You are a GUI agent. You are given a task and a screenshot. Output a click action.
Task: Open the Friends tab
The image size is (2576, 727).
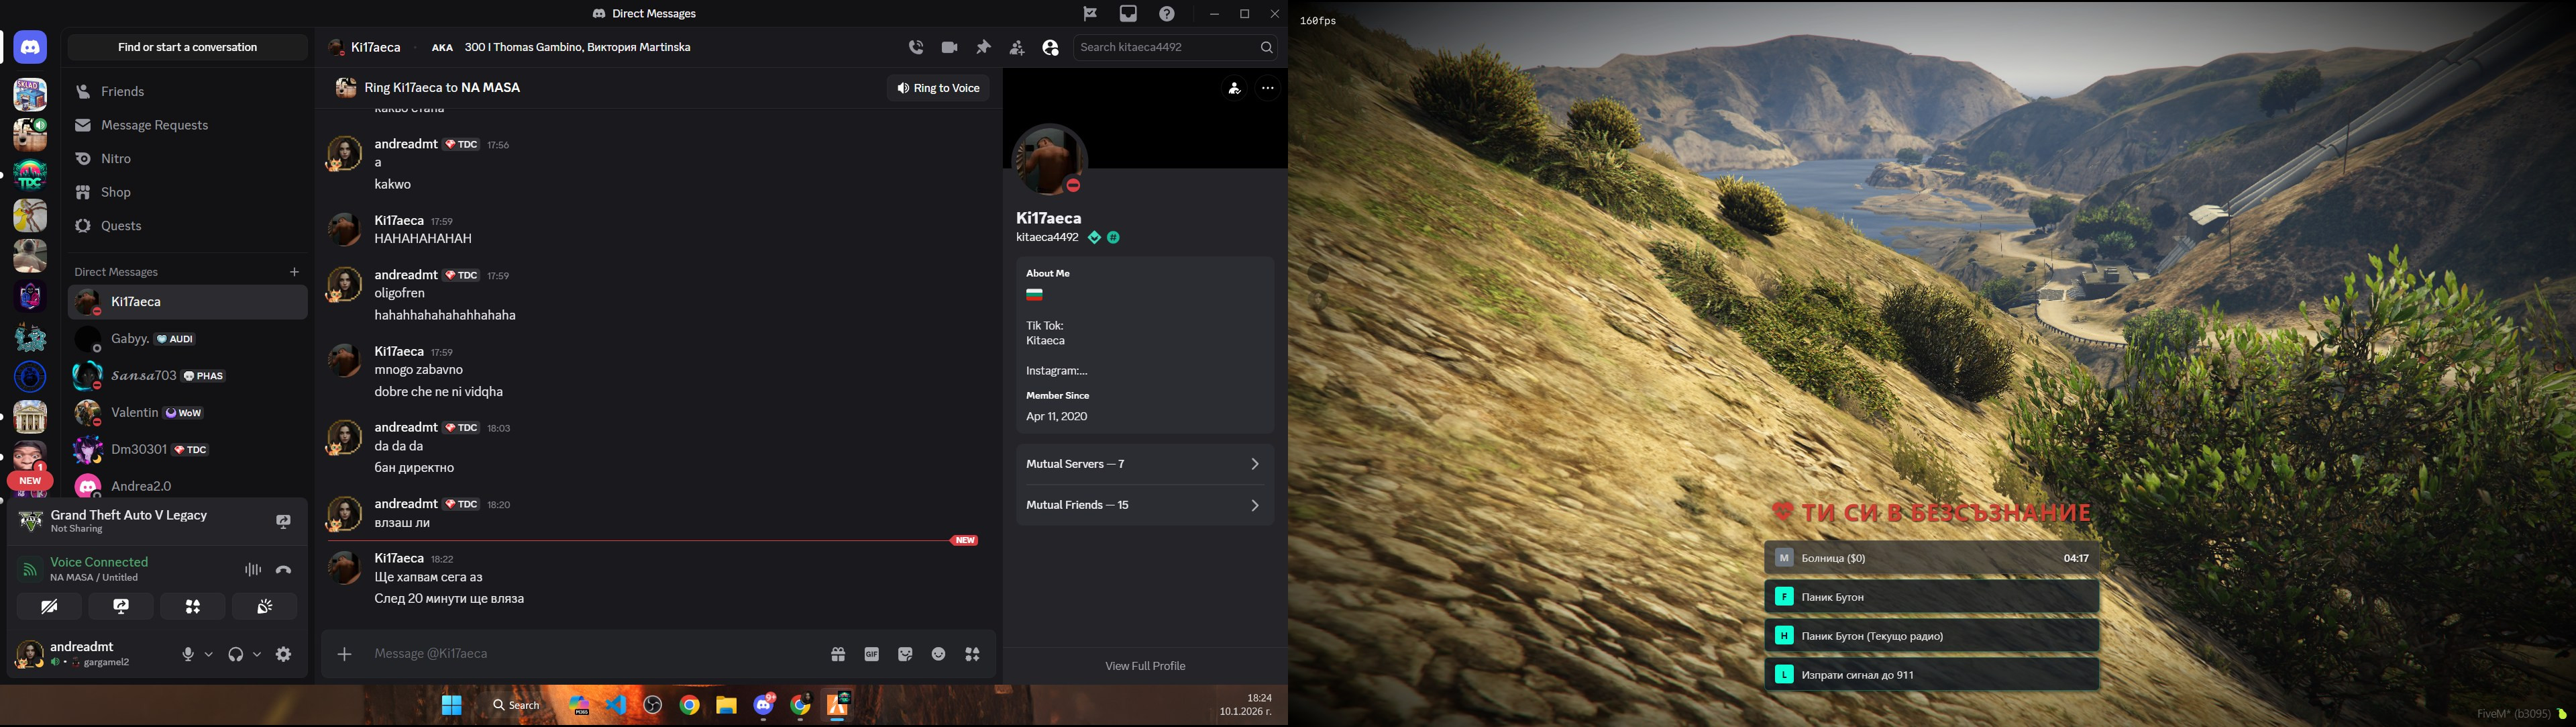(123, 91)
